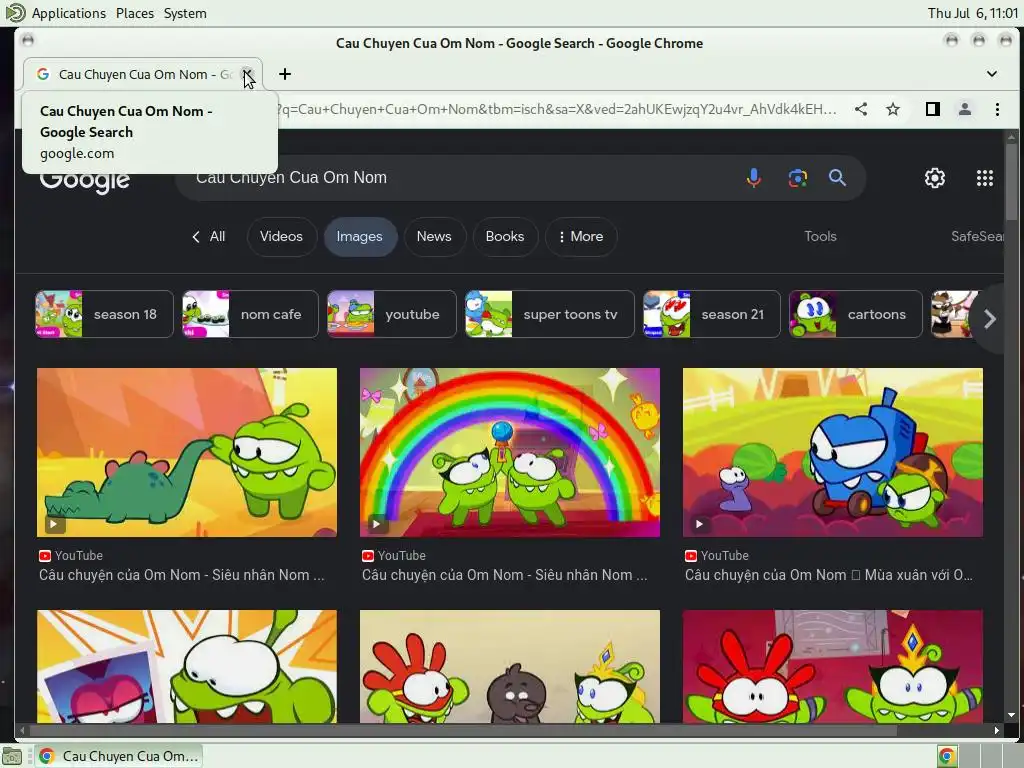Image resolution: width=1024 pixels, height=768 pixels.
Task: Select the season 18 suggestion chip
Action: [x=104, y=314]
